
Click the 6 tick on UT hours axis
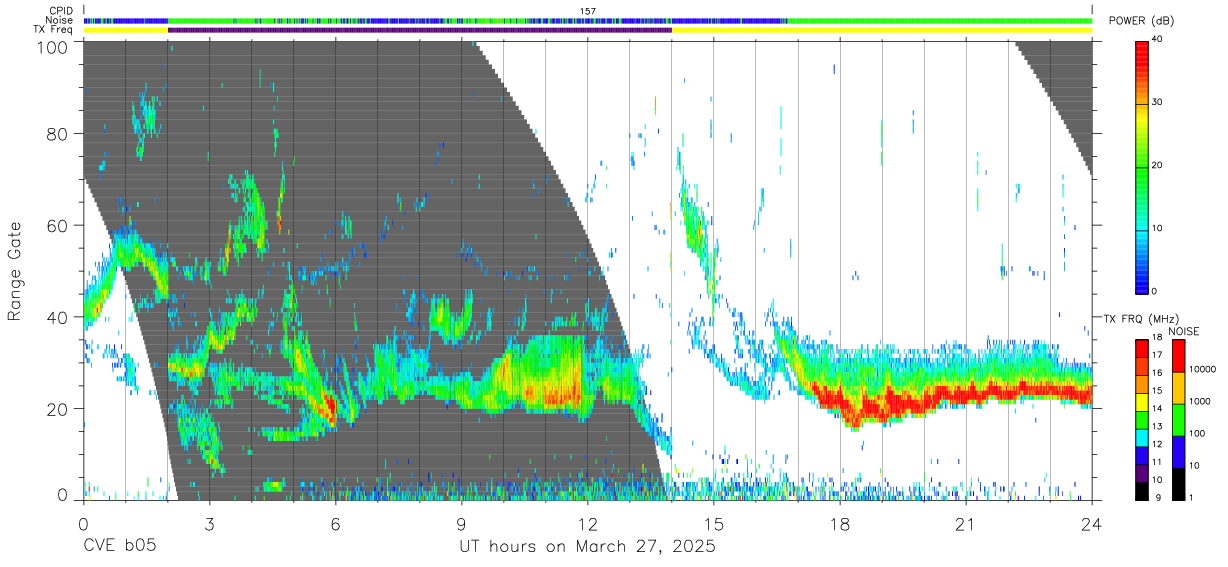point(336,524)
